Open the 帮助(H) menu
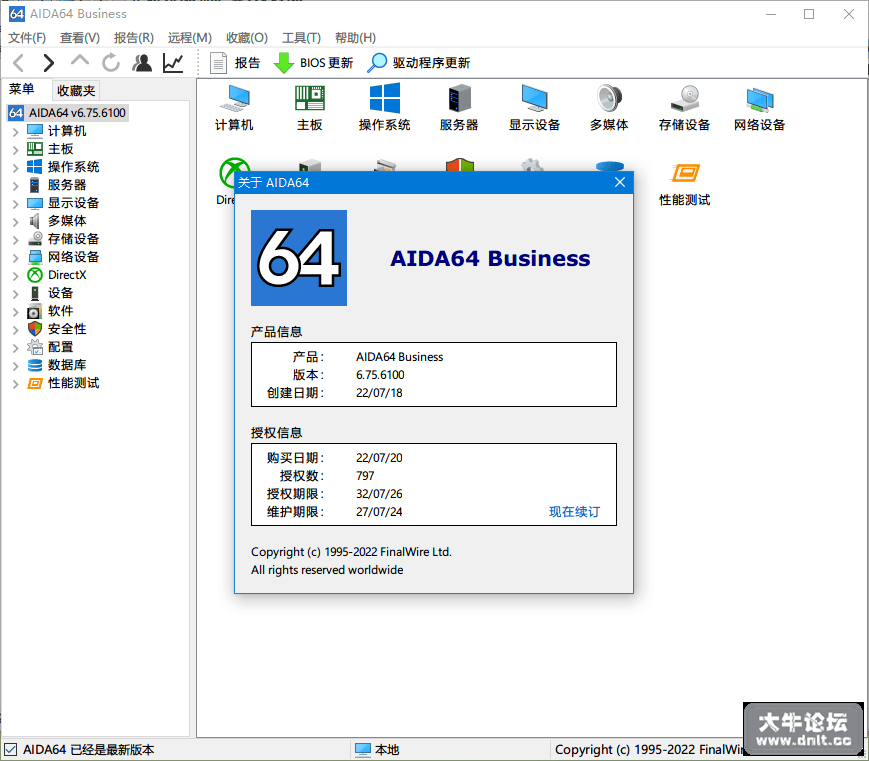Screen dimensions: 869x761 [355, 38]
